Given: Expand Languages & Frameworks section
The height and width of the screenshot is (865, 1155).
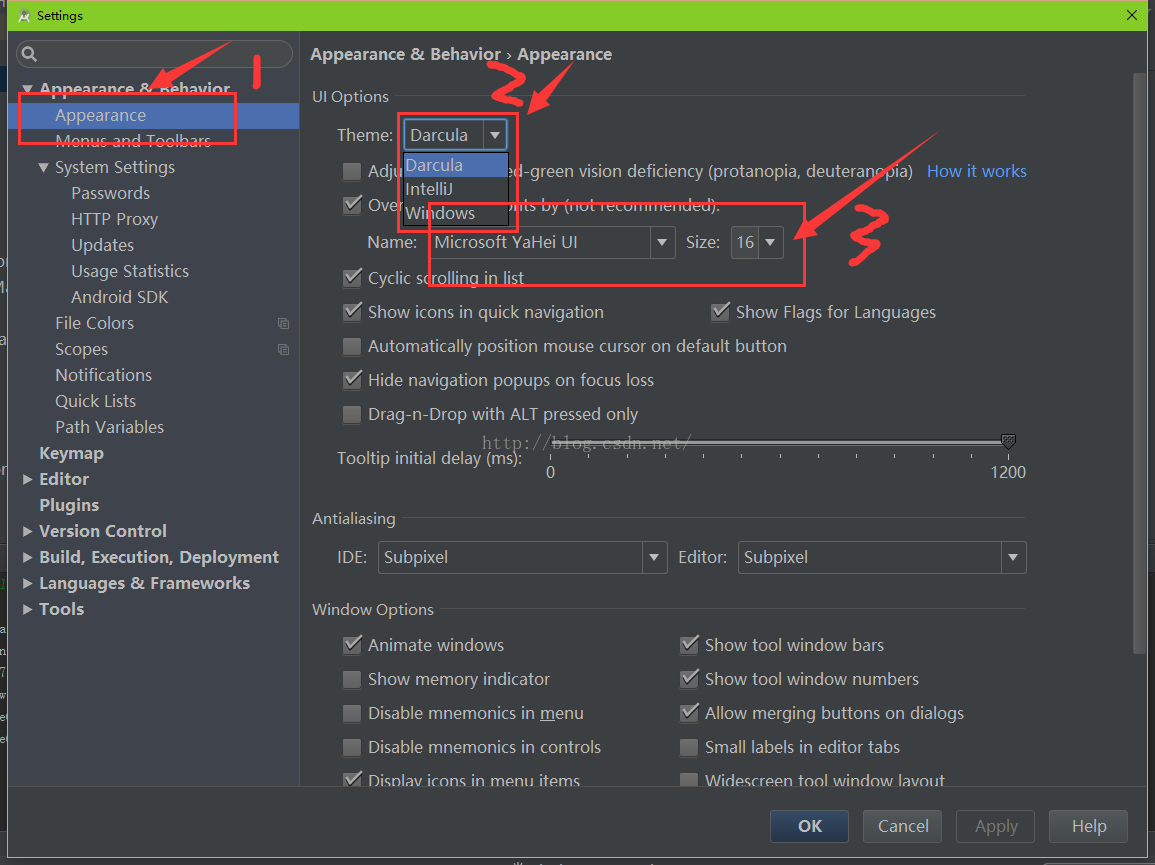Looking at the screenshot, I should point(27,584).
